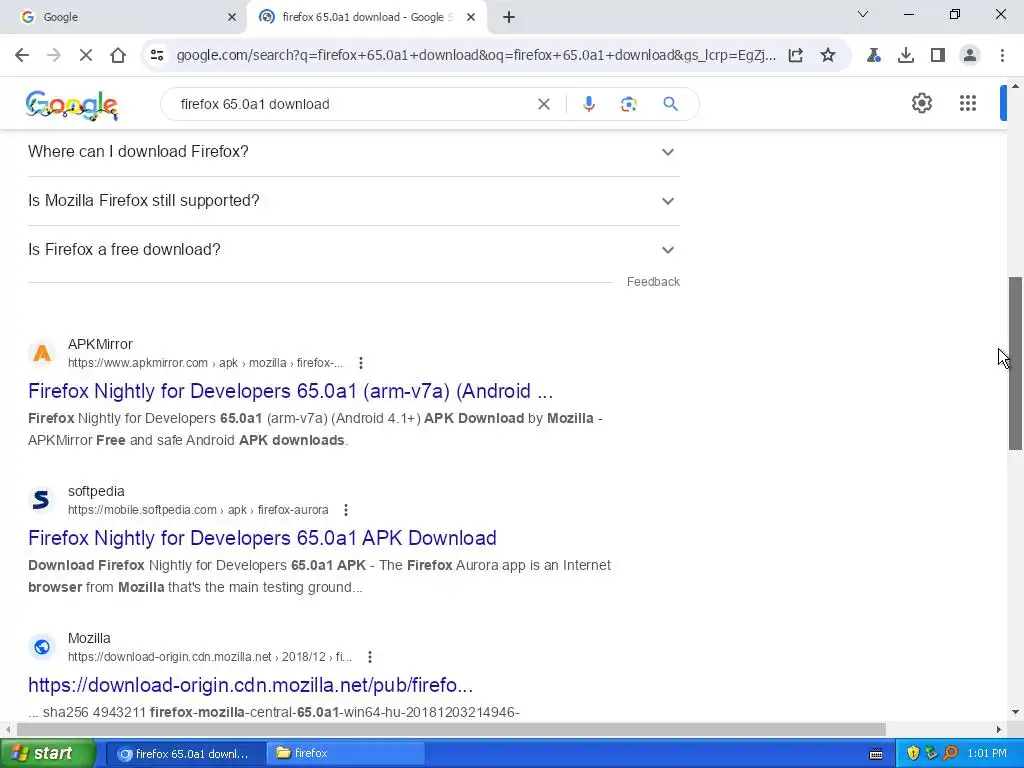Toggle the side panel
This screenshot has height=768, width=1024.
pyautogui.click(x=938, y=55)
